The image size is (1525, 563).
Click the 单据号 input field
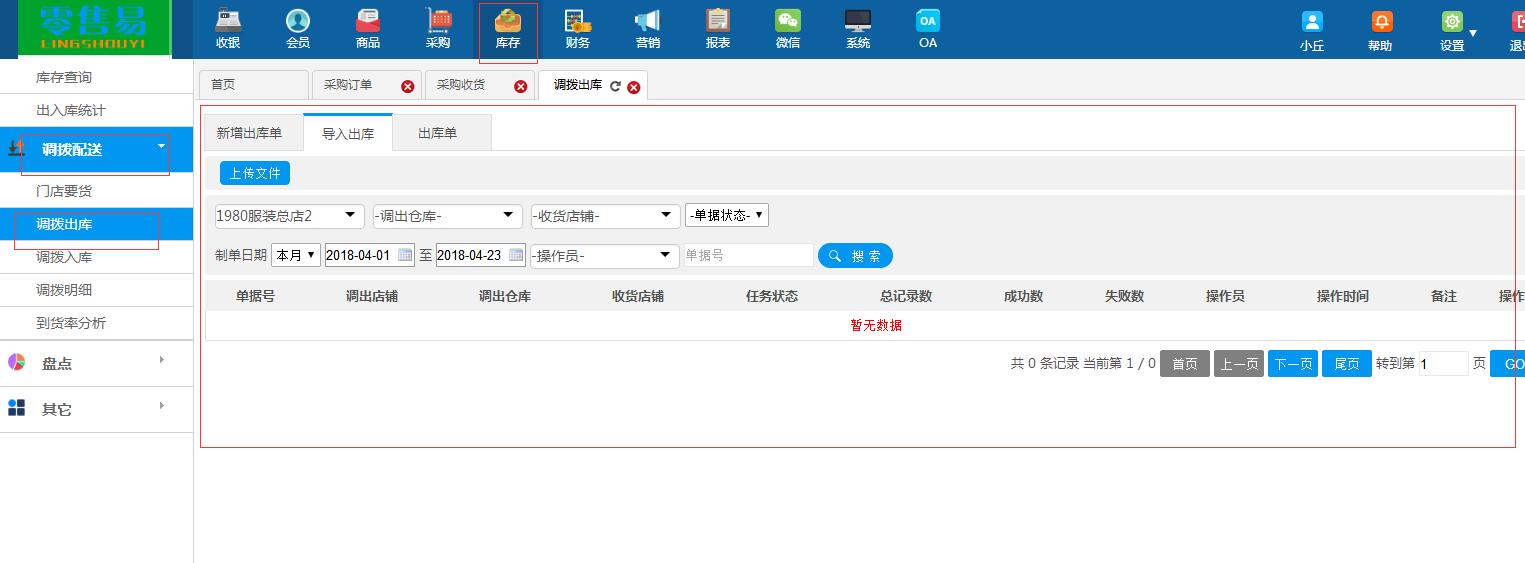[x=747, y=256]
